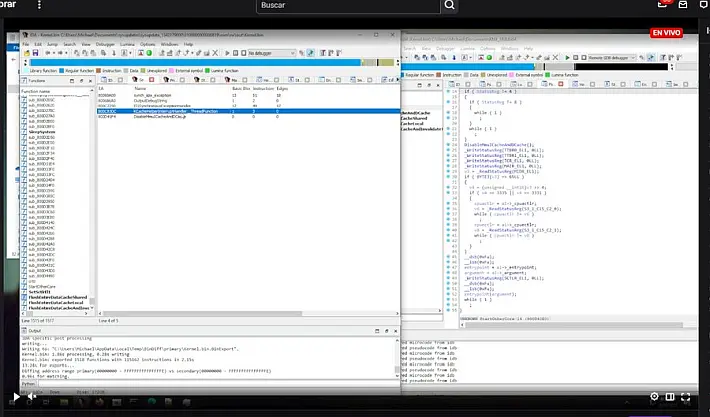Image resolution: width=710 pixels, height=417 pixels.
Task: Select FlushEntireDataCacheLocal in Functions list
Action: click(56, 302)
